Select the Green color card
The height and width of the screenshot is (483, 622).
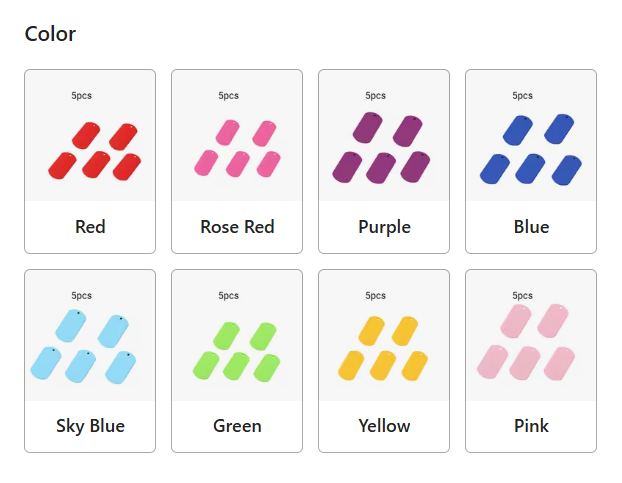(237, 361)
